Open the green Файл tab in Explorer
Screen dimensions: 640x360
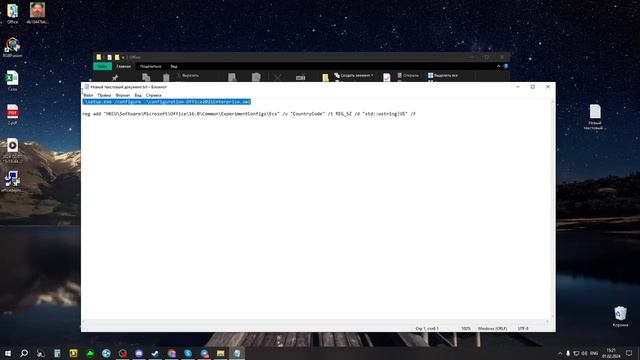[102, 66]
